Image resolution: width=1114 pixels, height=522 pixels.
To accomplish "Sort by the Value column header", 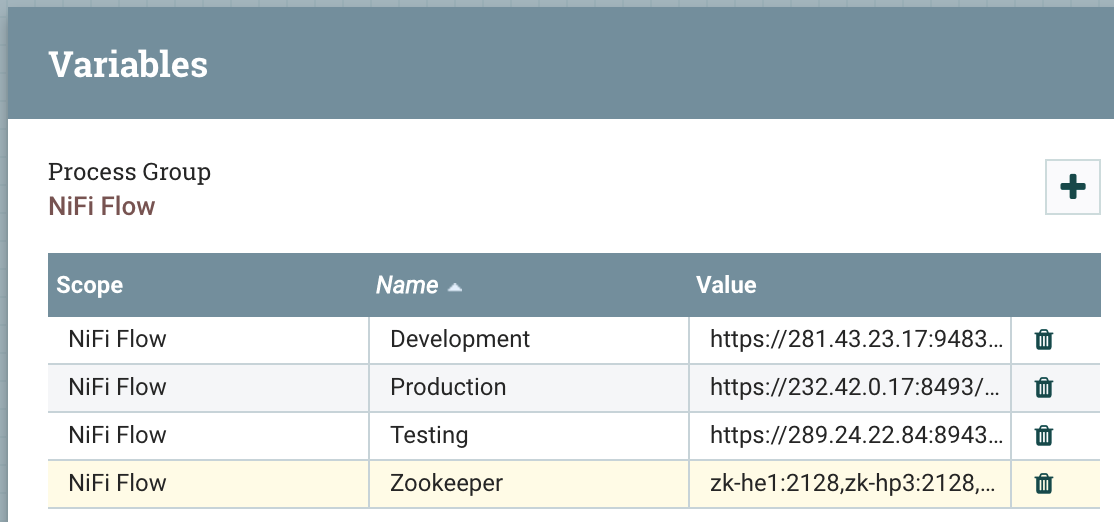I will (x=726, y=285).
